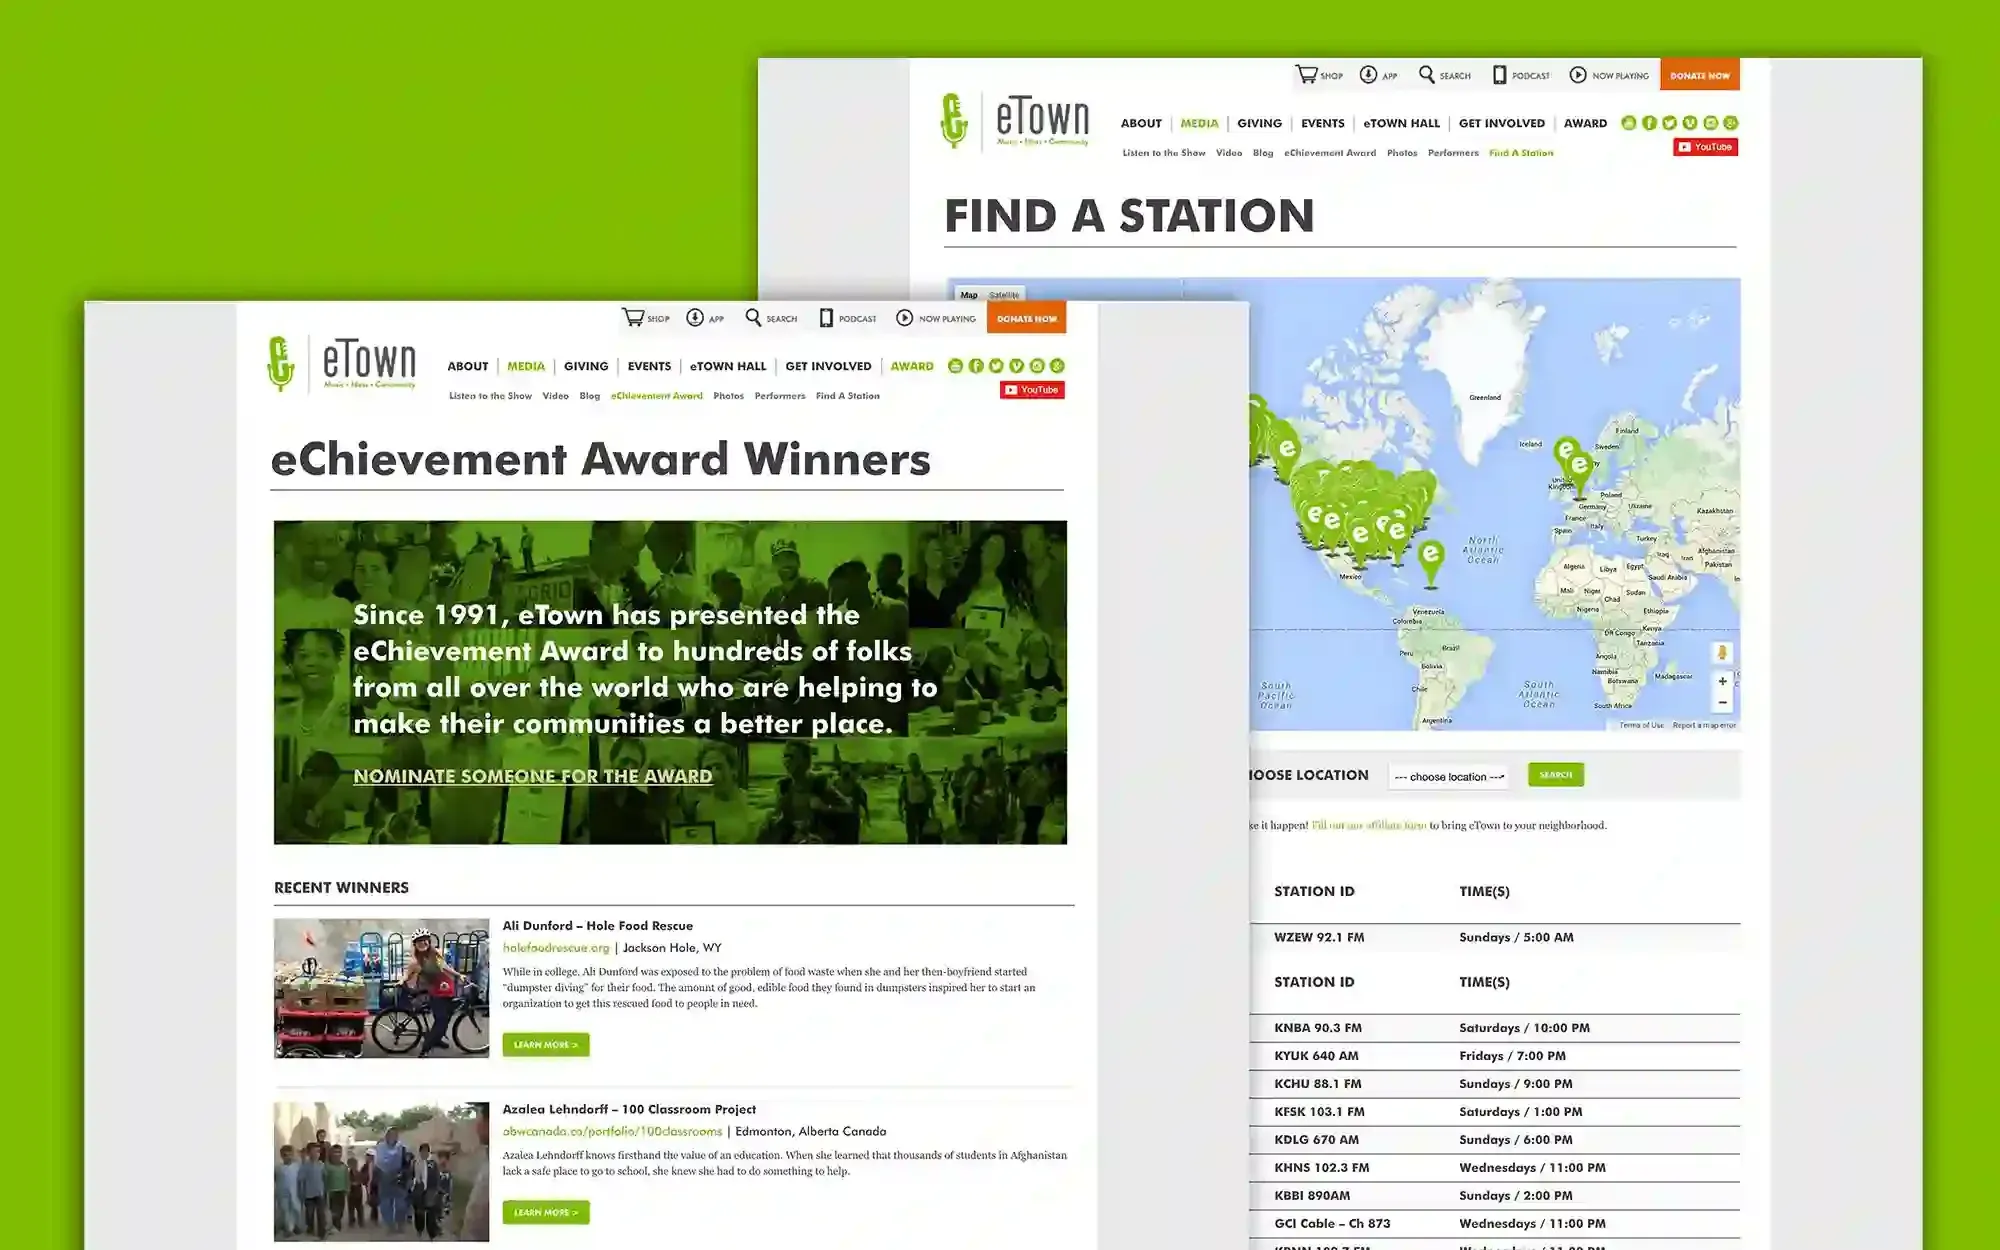
Task: Click Listen to the Show on Award page
Action: tap(490, 396)
